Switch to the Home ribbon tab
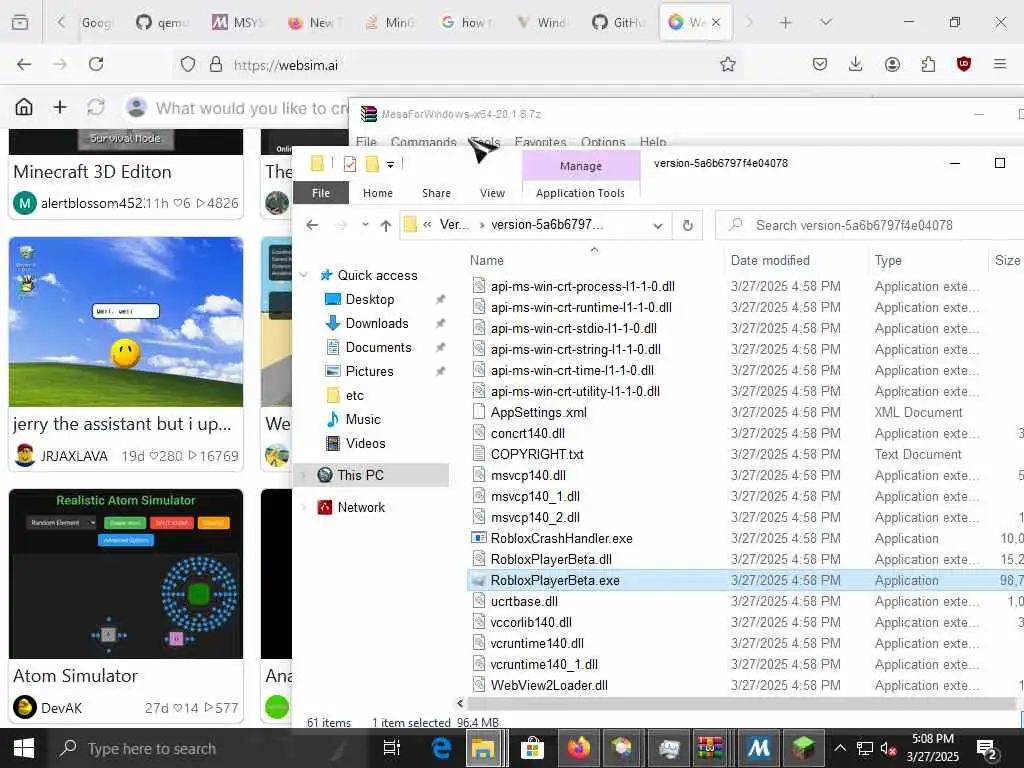Screen dimensions: 1024x768 377,193
